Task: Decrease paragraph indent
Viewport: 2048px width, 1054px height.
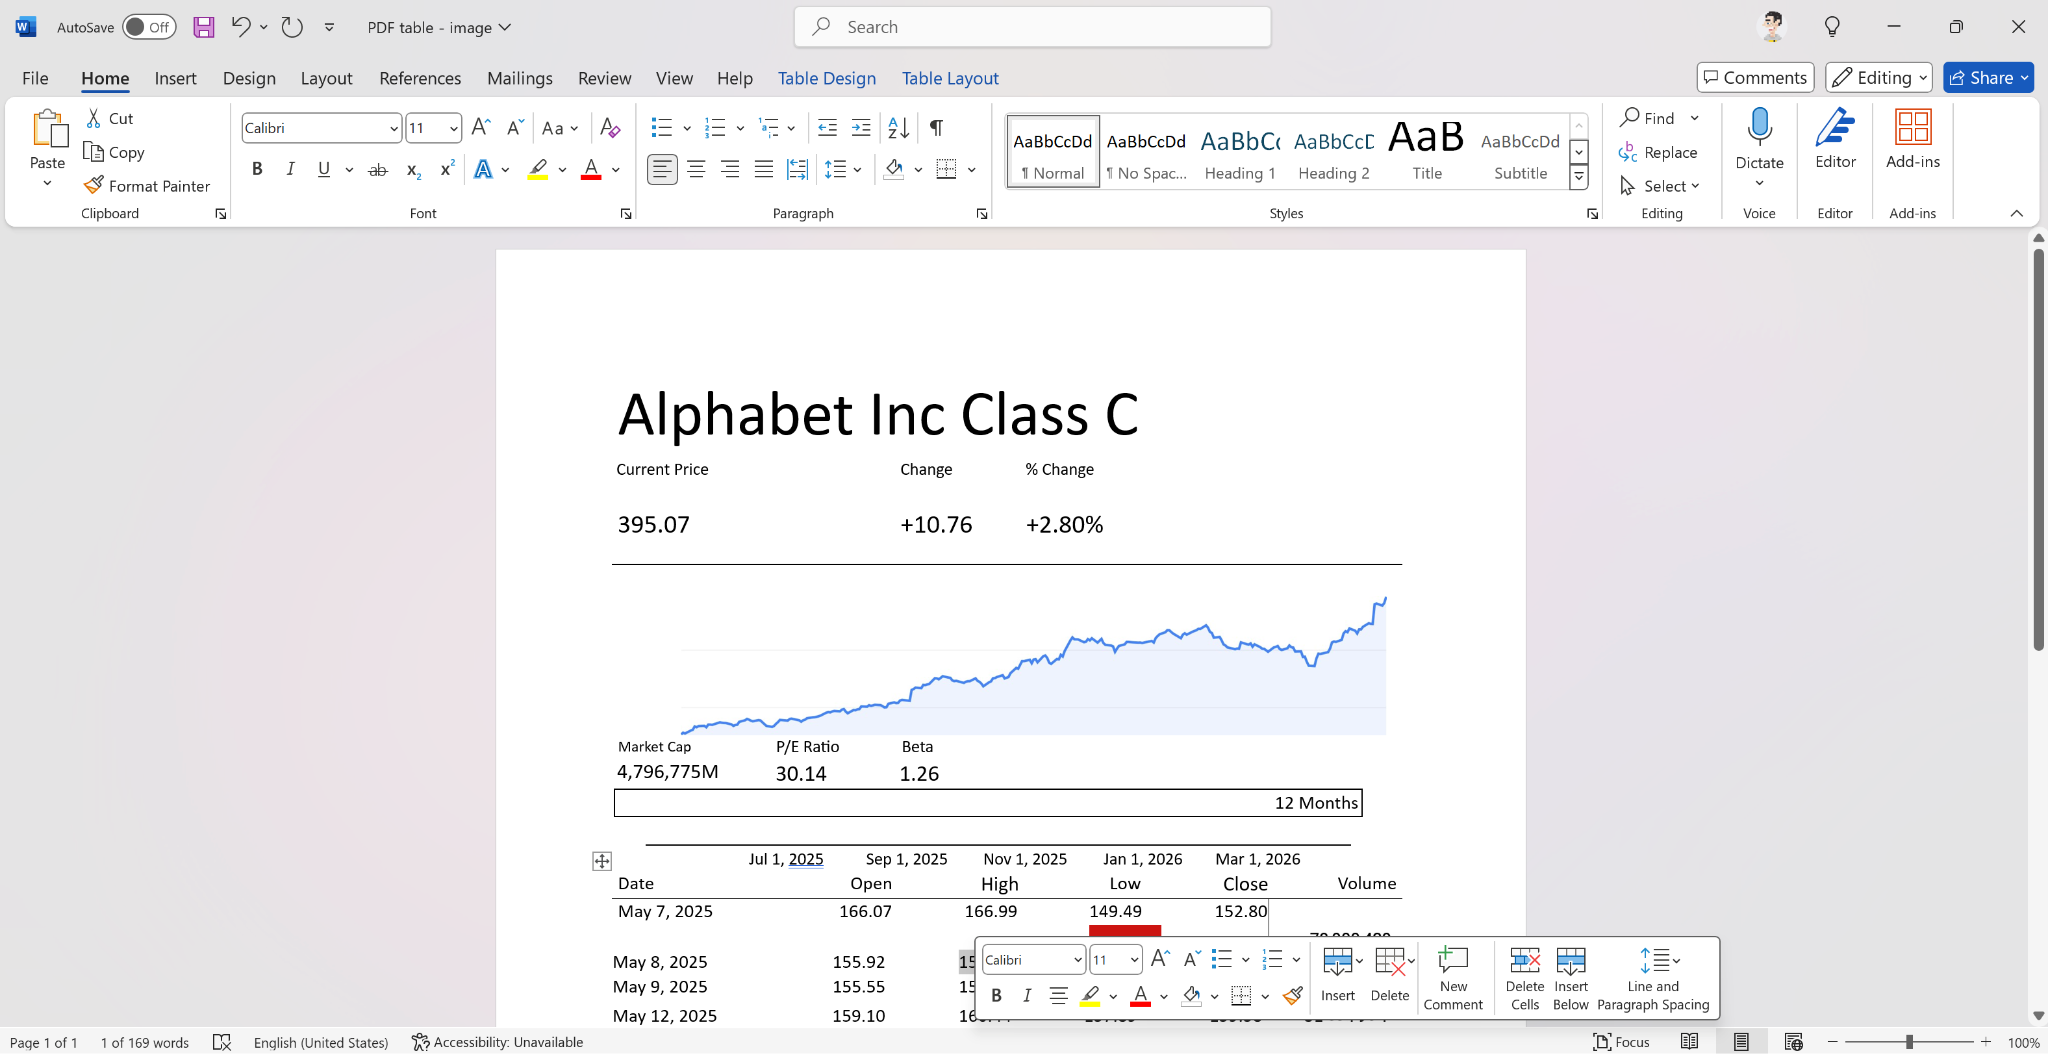Action: [827, 128]
